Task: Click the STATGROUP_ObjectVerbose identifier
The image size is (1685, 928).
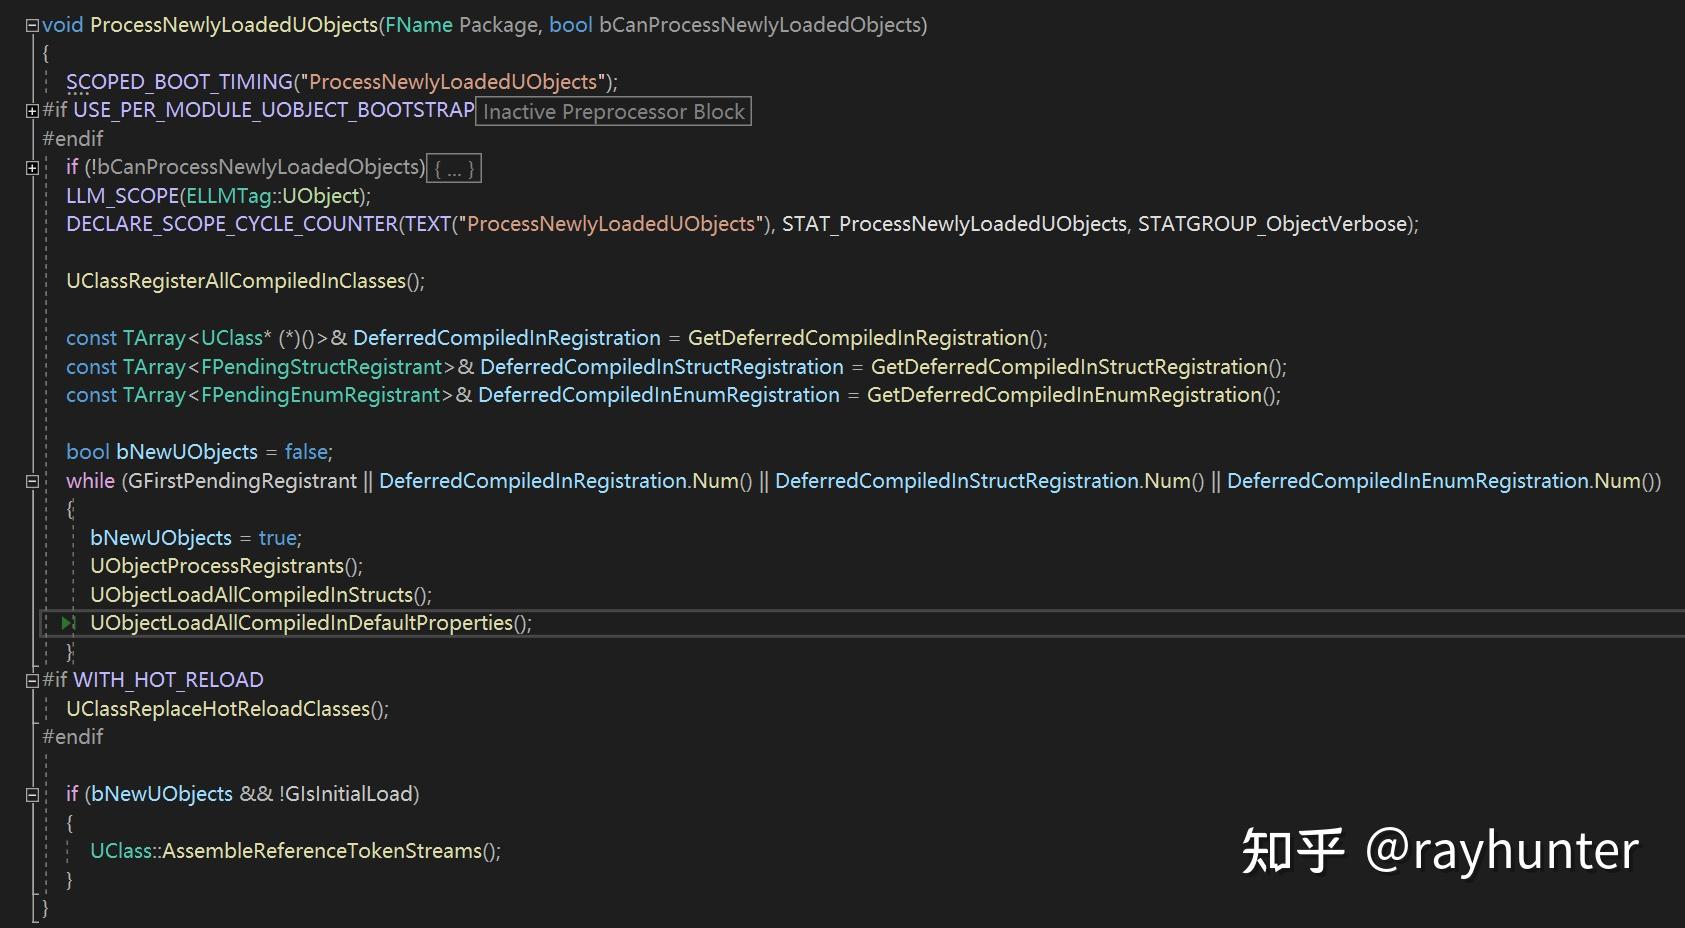Action: [x=1270, y=224]
